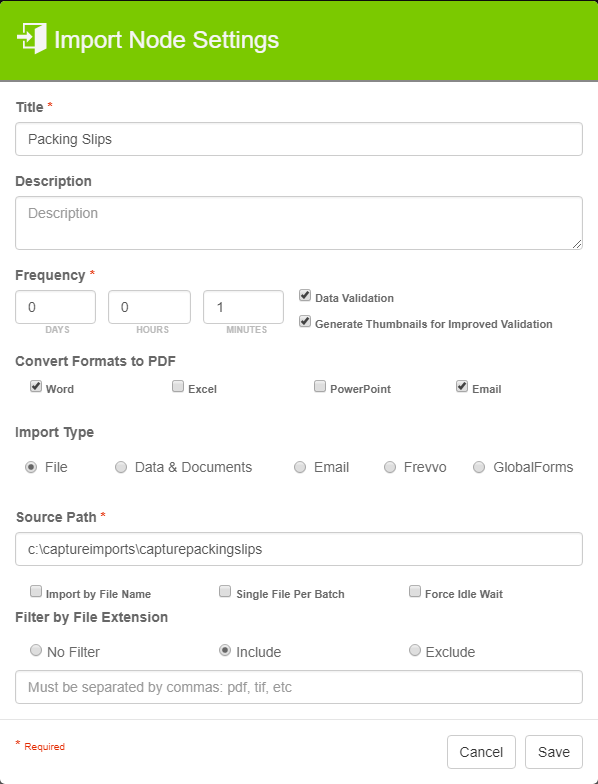
Task: Click the Save button
Action: point(554,752)
